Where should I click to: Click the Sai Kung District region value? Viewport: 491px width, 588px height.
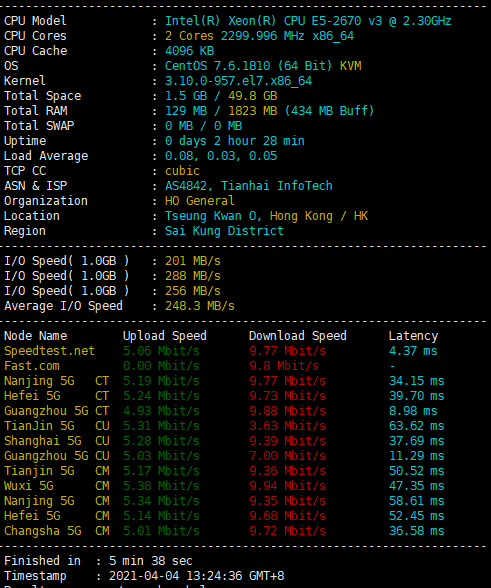pyautogui.click(x=224, y=231)
